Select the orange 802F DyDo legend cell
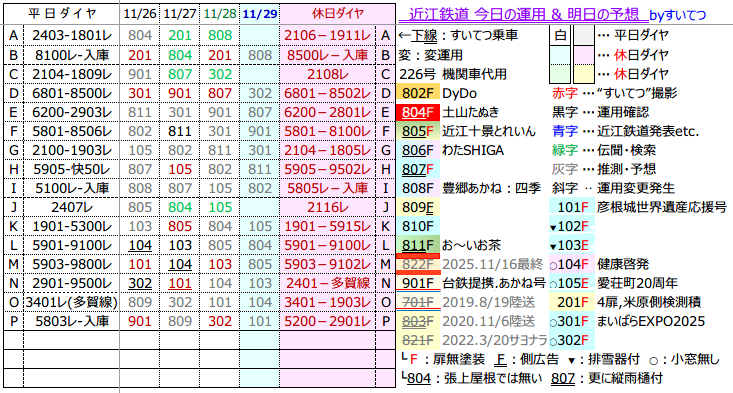 point(418,93)
